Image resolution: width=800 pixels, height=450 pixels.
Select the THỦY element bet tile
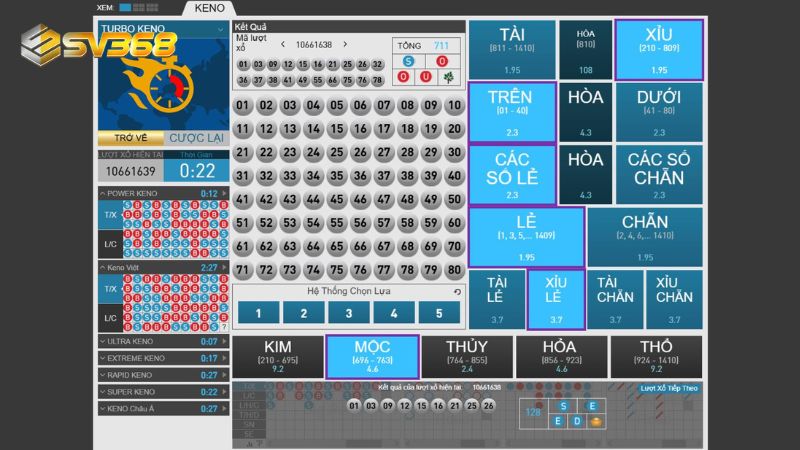[x=467, y=355]
